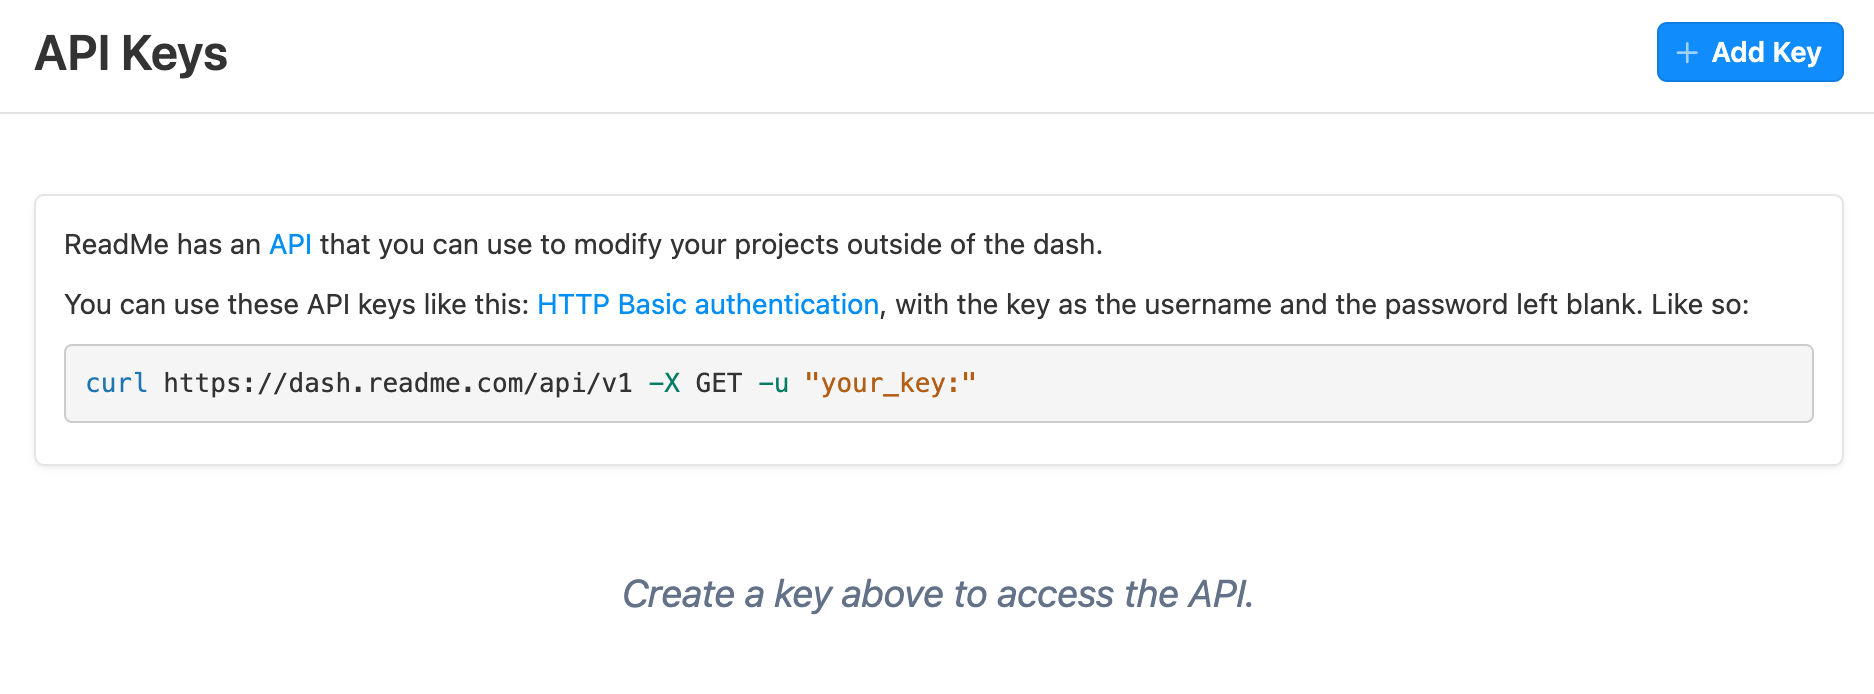
Task: Click the API Keys page heading
Action: click(x=131, y=54)
